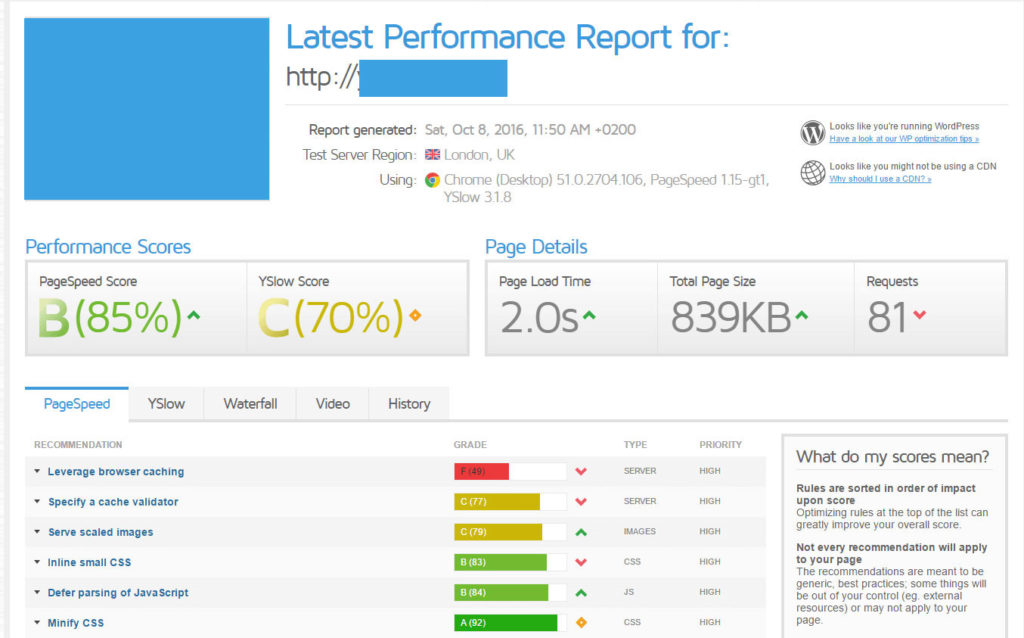1024x638 pixels.
Task: Open the Waterfall tab
Action: click(250, 404)
